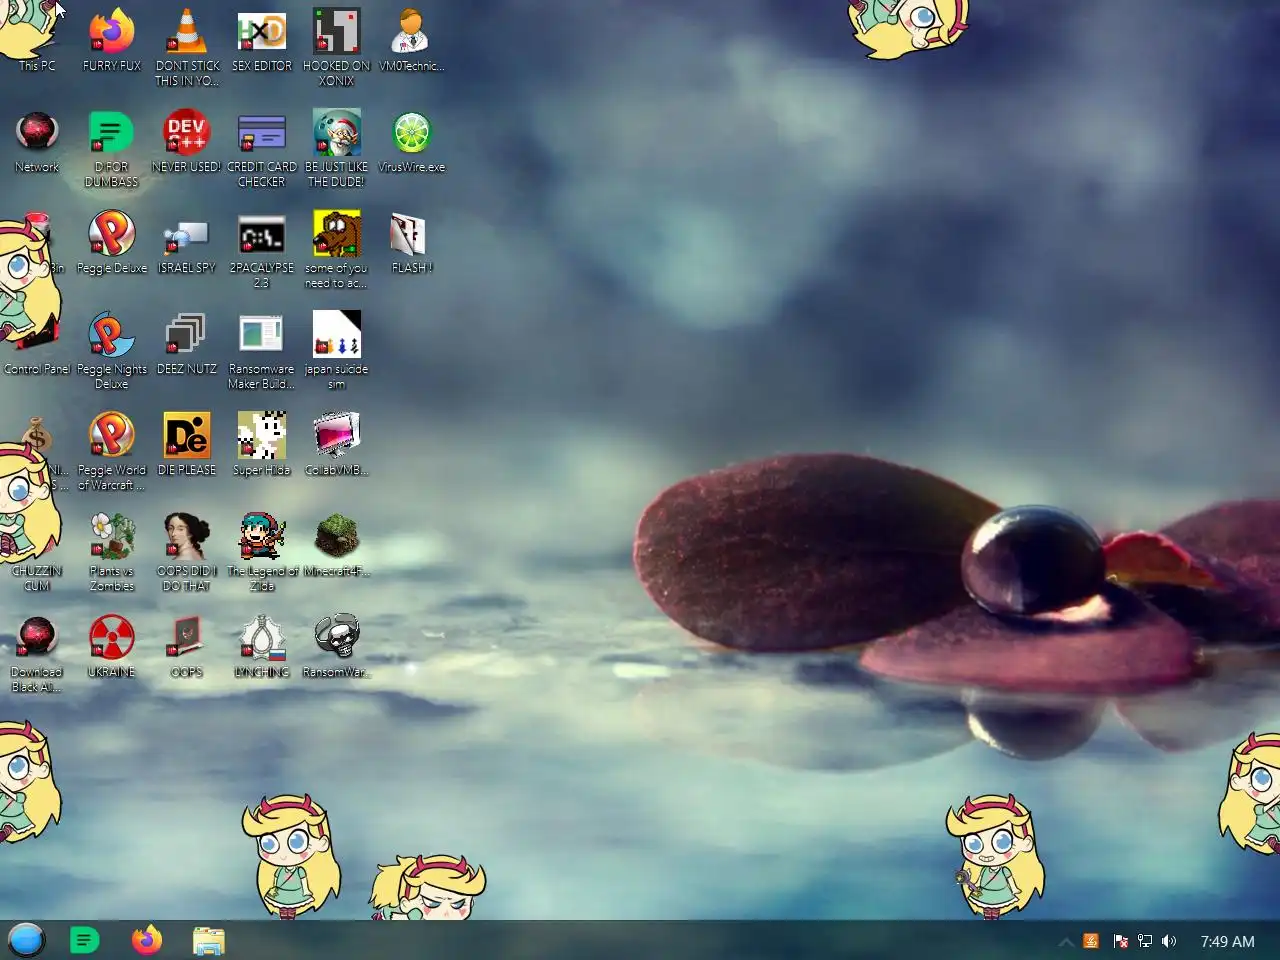The width and height of the screenshot is (1280, 960).
Task: Click the 7:49 AM taskbar clock
Action: point(1227,942)
